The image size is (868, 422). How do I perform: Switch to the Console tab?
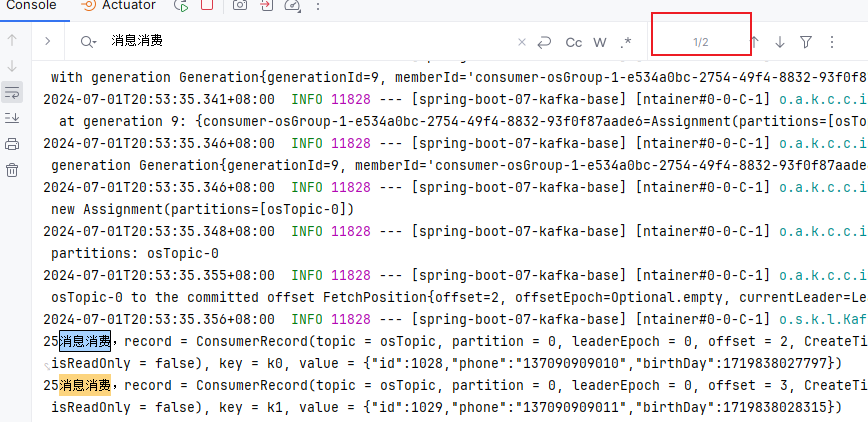(x=31, y=6)
